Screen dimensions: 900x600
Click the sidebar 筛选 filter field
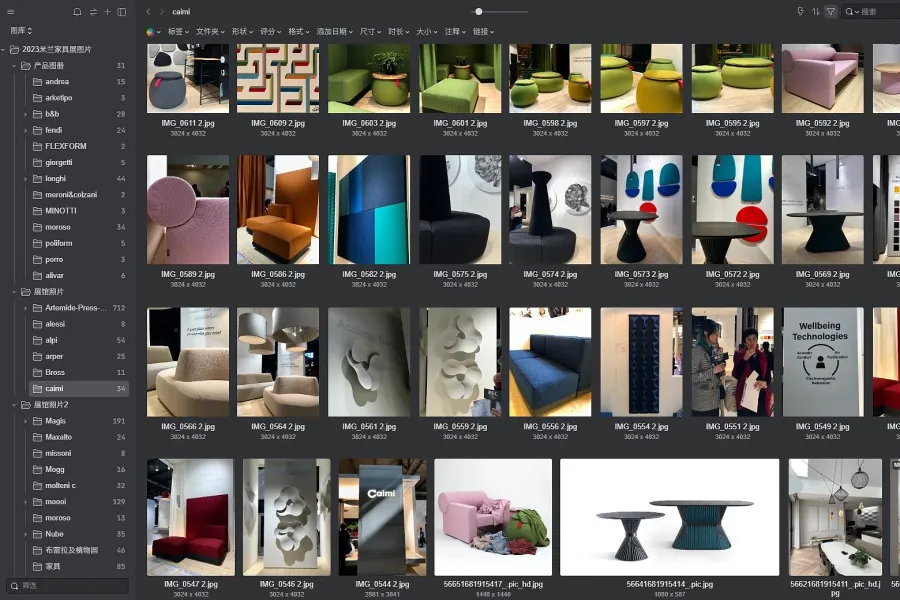click(x=68, y=586)
